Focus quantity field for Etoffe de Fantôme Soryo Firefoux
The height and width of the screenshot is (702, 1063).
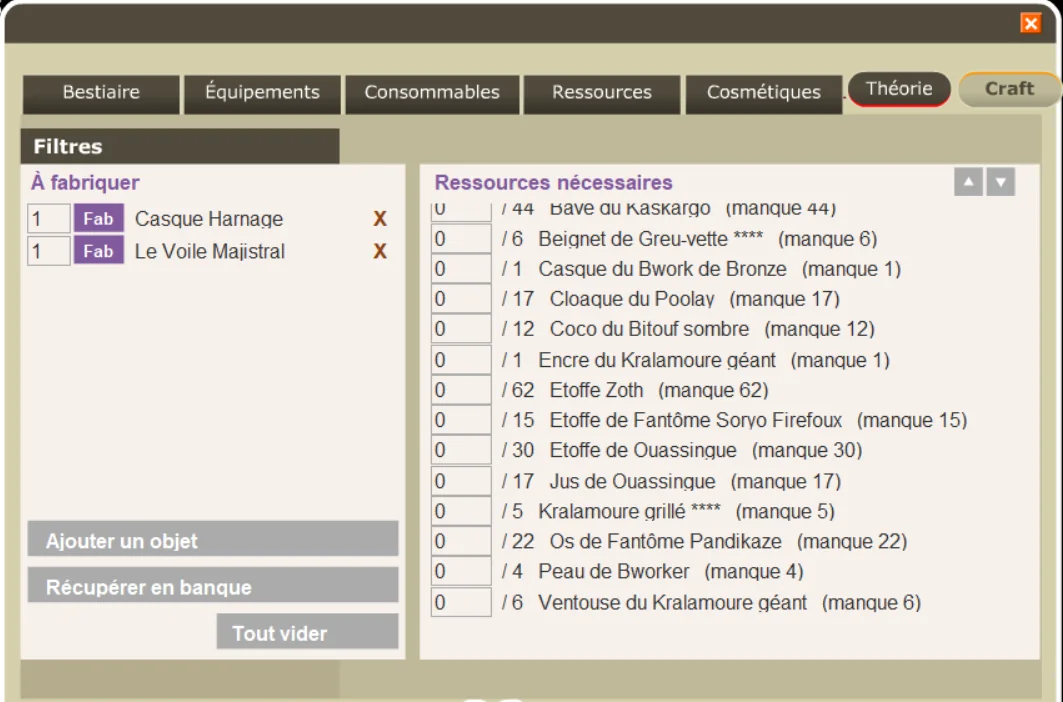tap(461, 420)
